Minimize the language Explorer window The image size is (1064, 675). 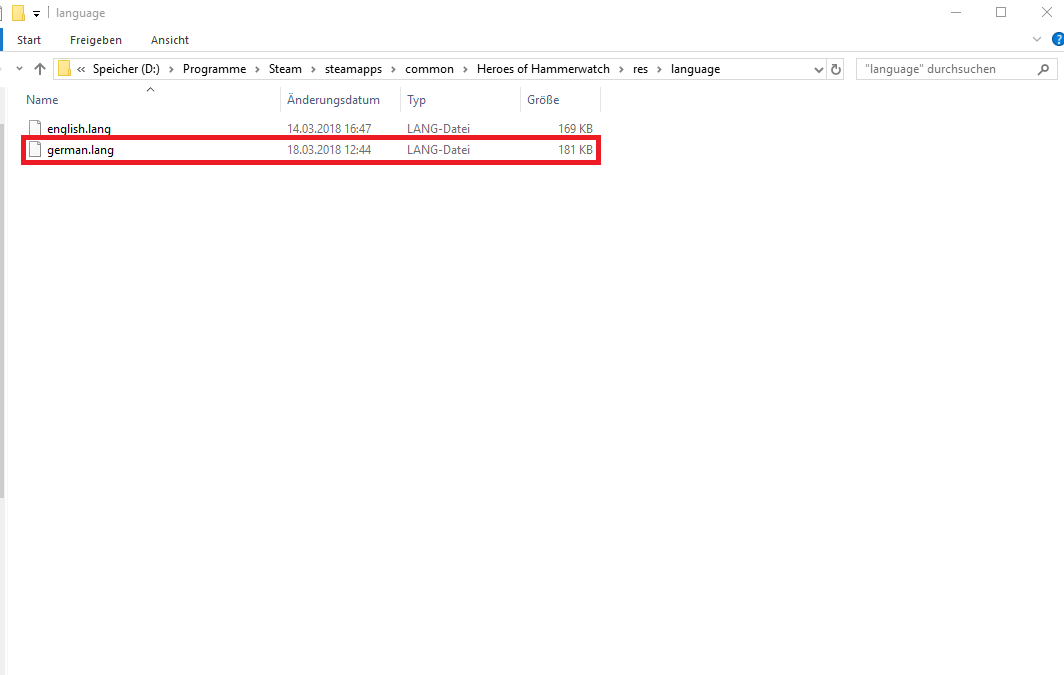pos(955,12)
